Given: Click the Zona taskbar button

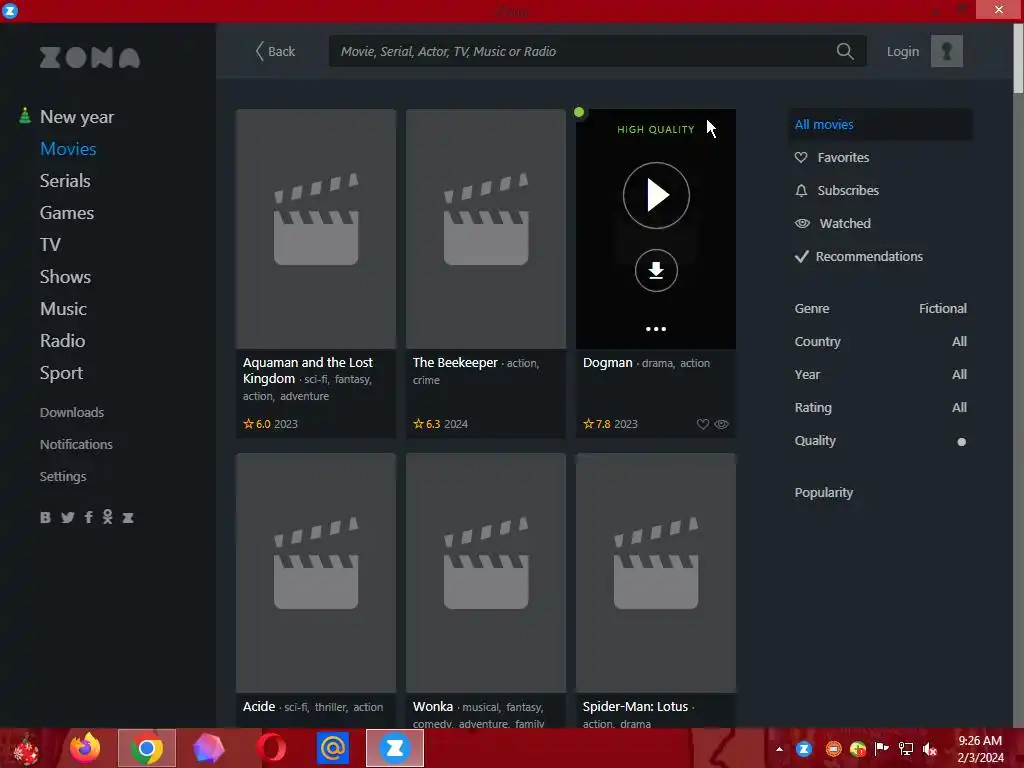Looking at the screenshot, I should point(394,748).
